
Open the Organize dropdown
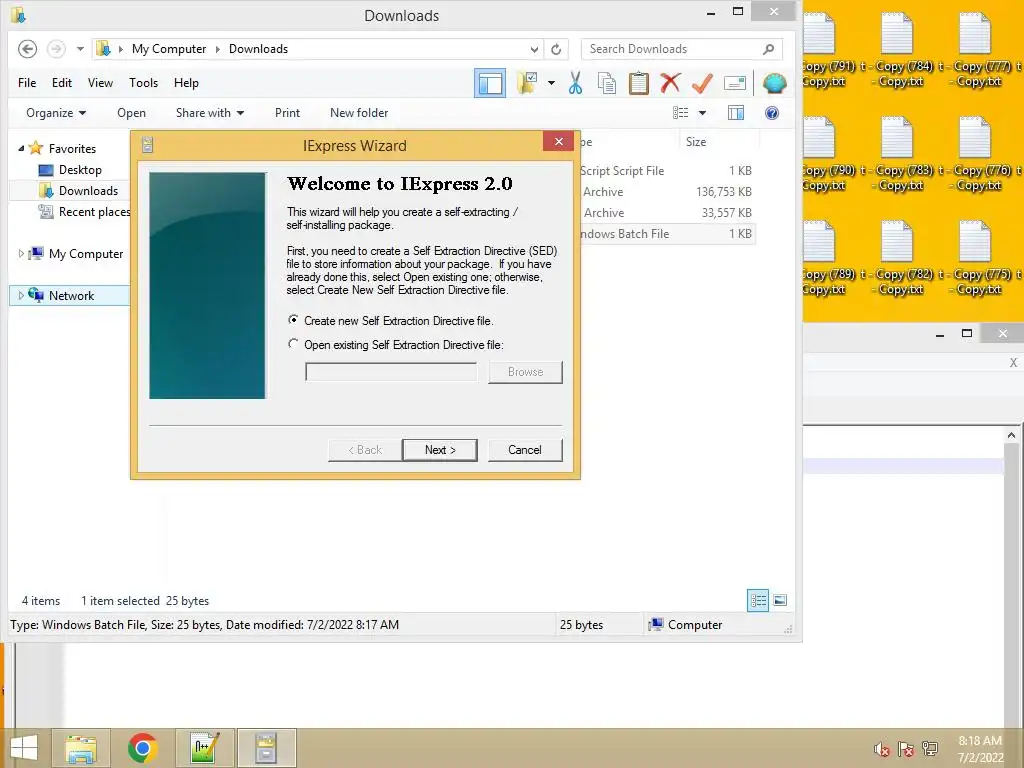(x=56, y=113)
